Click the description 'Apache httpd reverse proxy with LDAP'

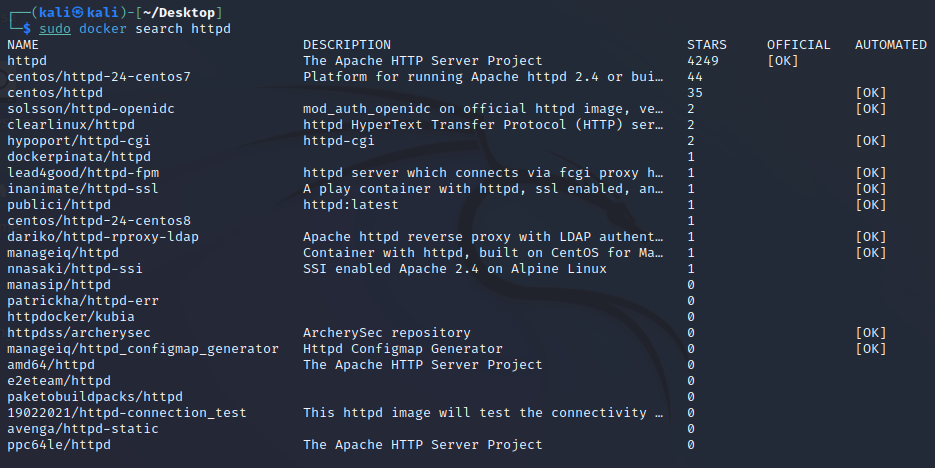483,237
